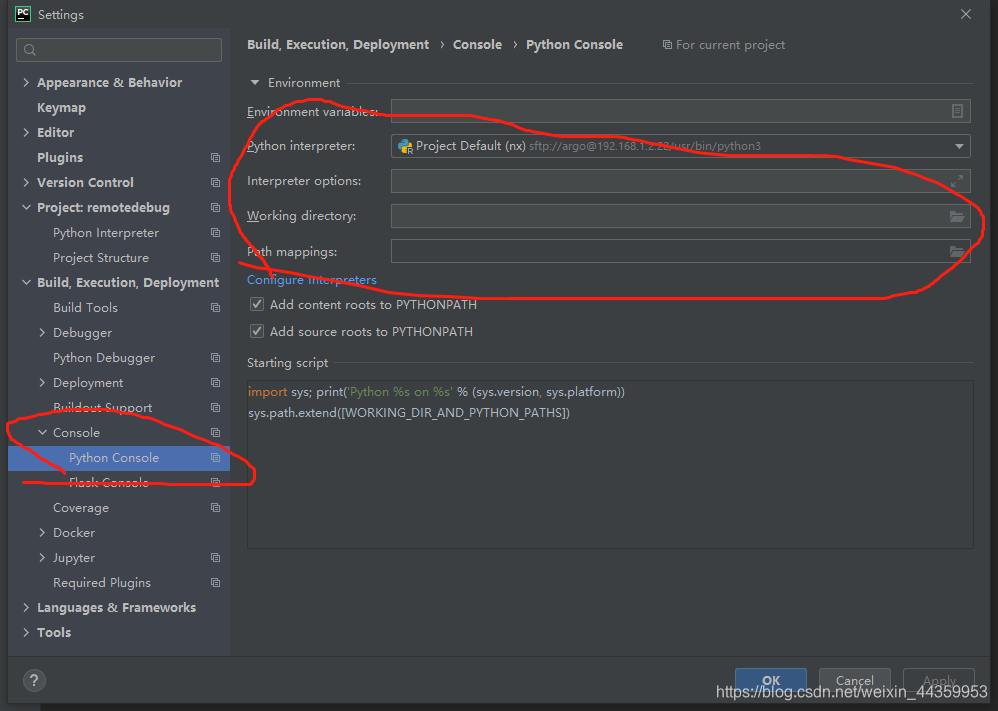The height and width of the screenshot is (711, 998).
Task: Click Build, Execution, Deployment breadcrumb
Action: (338, 45)
